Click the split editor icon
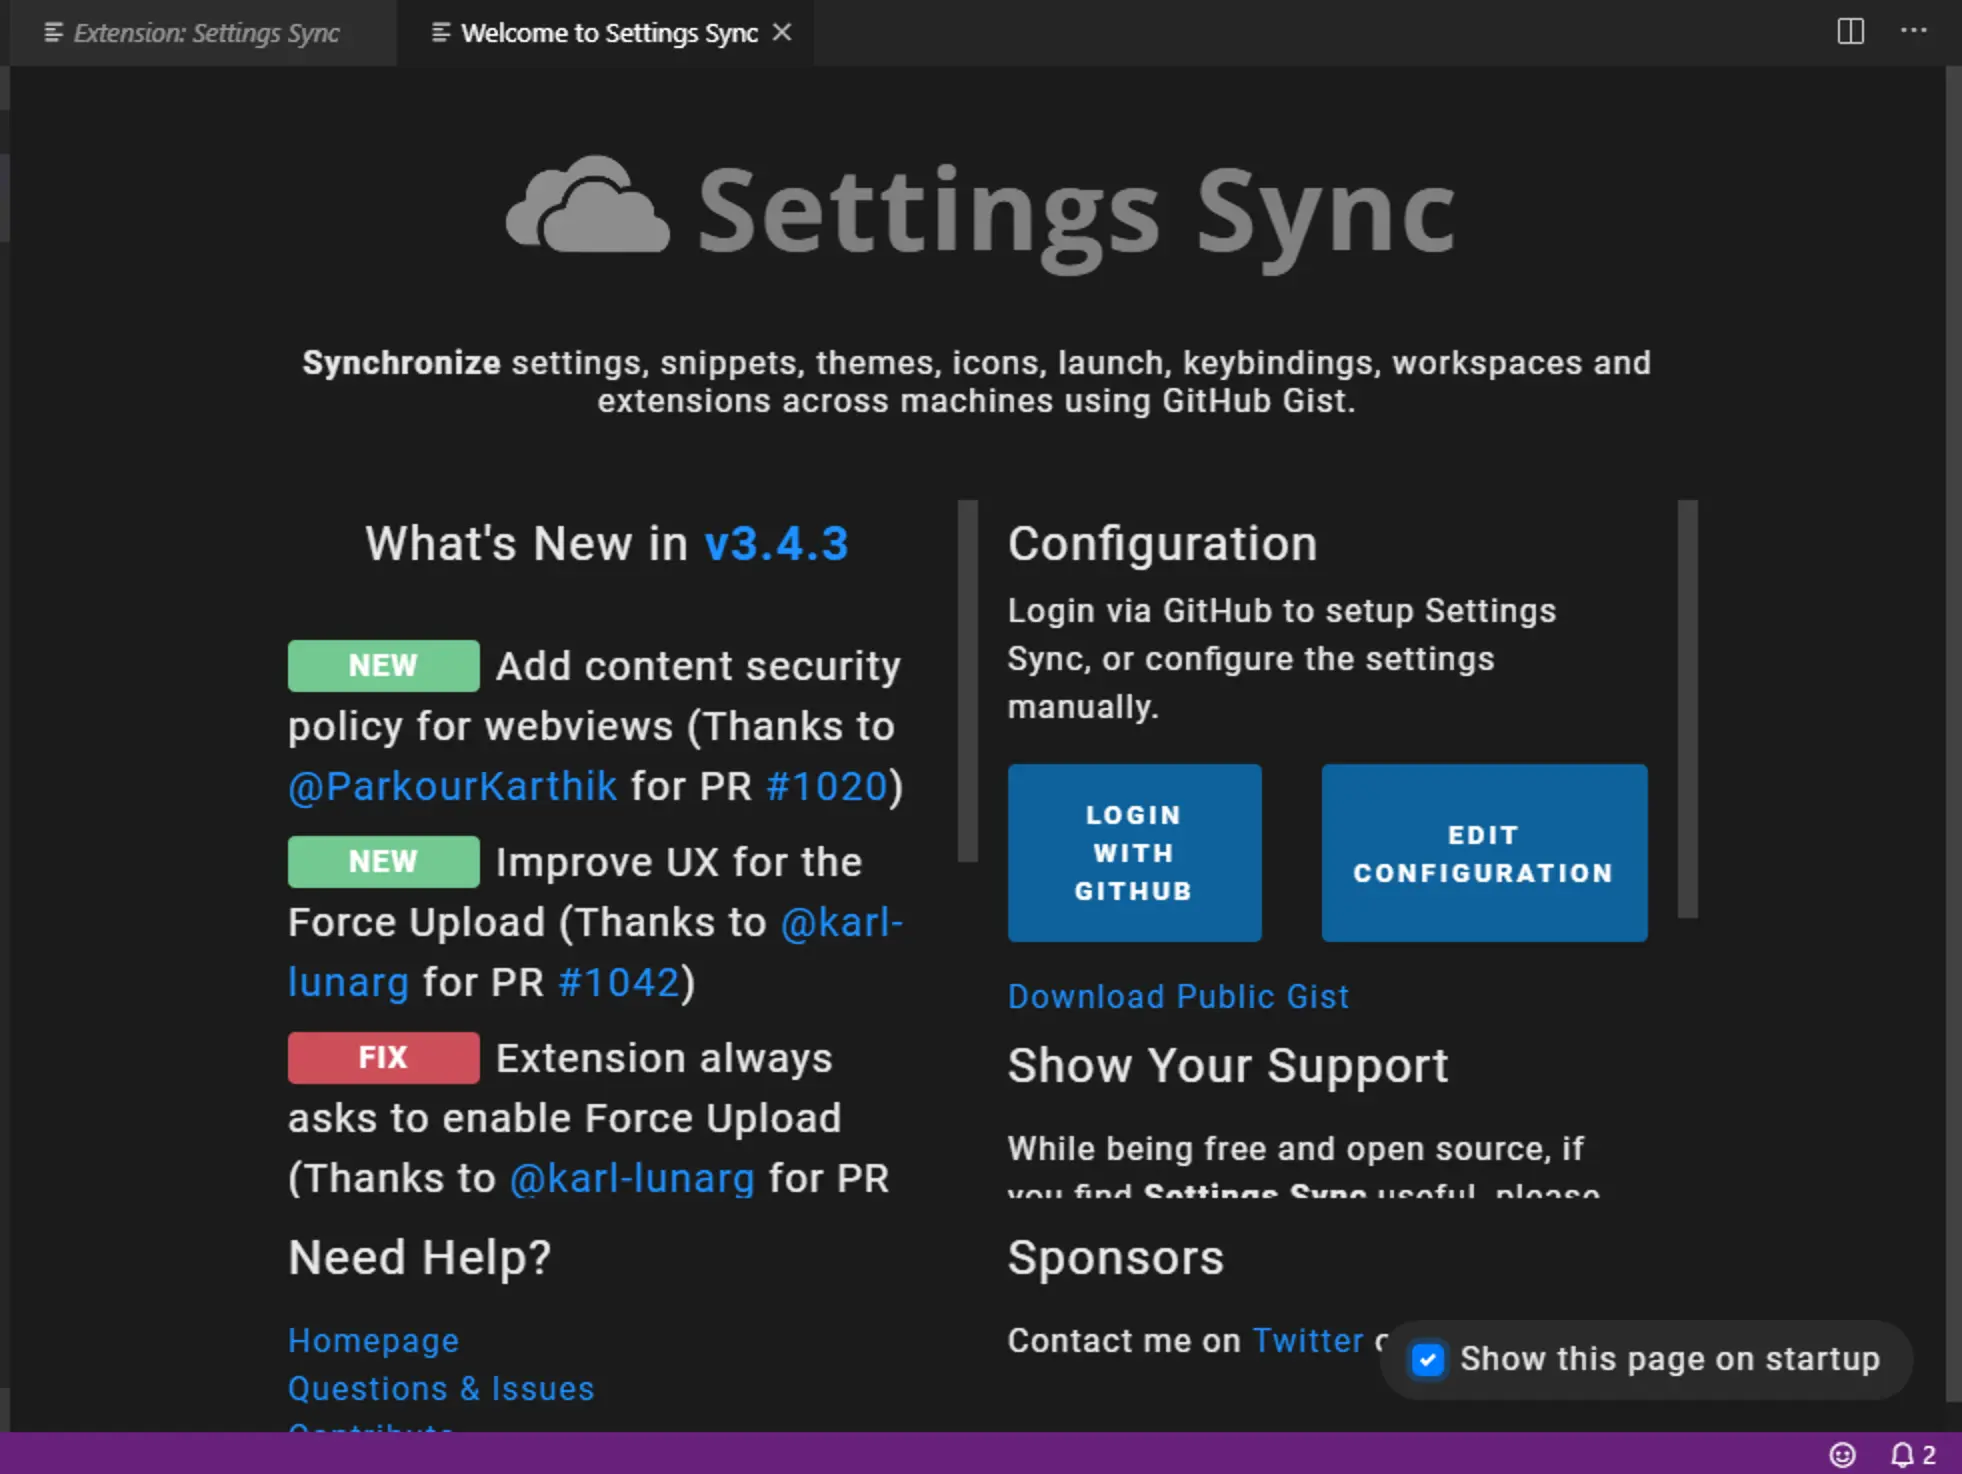This screenshot has width=1962, height=1474. 1850,31
